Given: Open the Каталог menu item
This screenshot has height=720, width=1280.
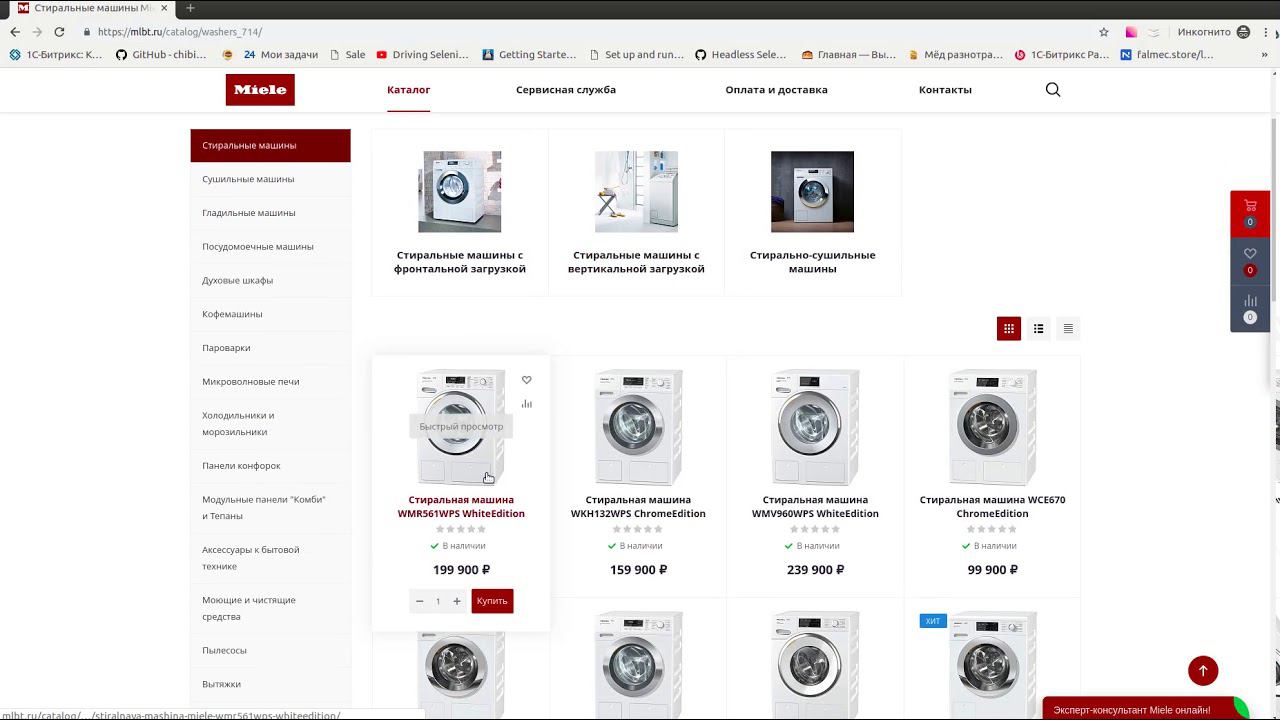Looking at the screenshot, I should [x=408, y=89].
